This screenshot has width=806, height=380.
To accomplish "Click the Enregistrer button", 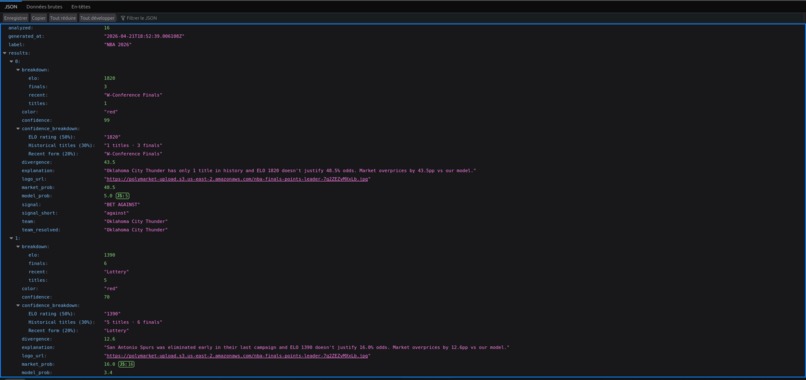I will point(15,18).
